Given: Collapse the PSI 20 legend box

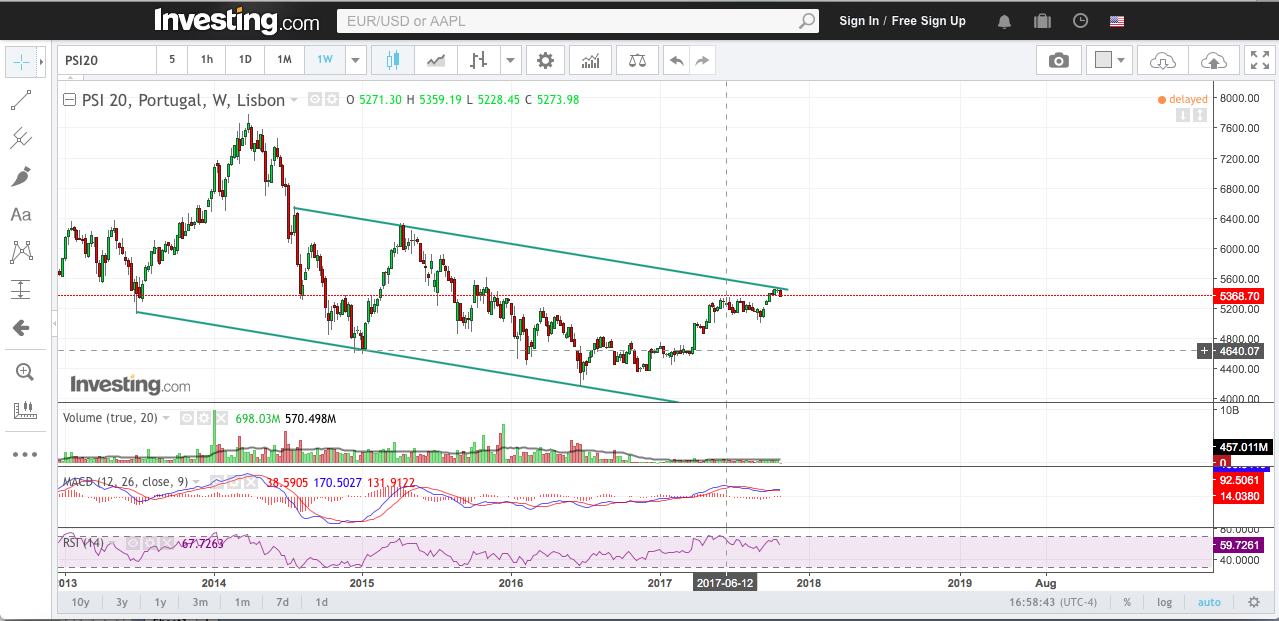Looking at the screenshot, I should pyautogui.click(x=69, y=100).
